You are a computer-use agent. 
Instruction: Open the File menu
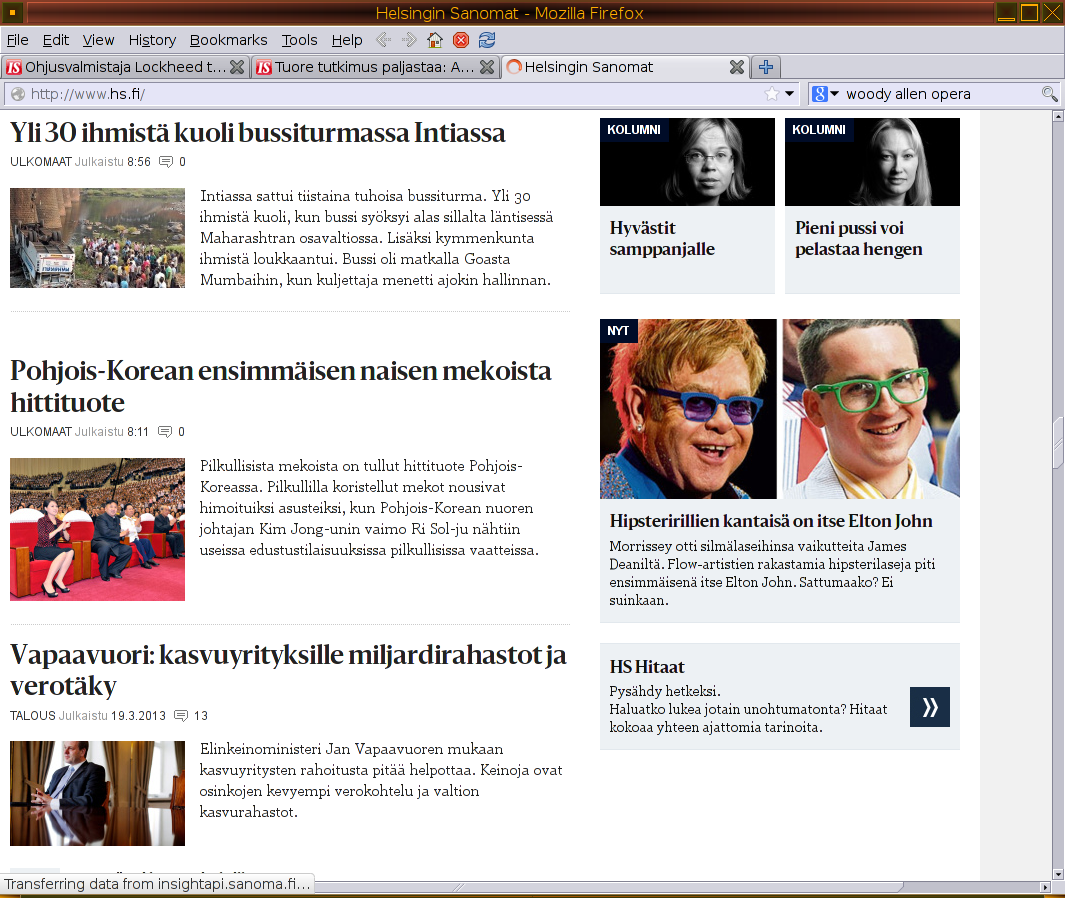click(x=18, y=40)
